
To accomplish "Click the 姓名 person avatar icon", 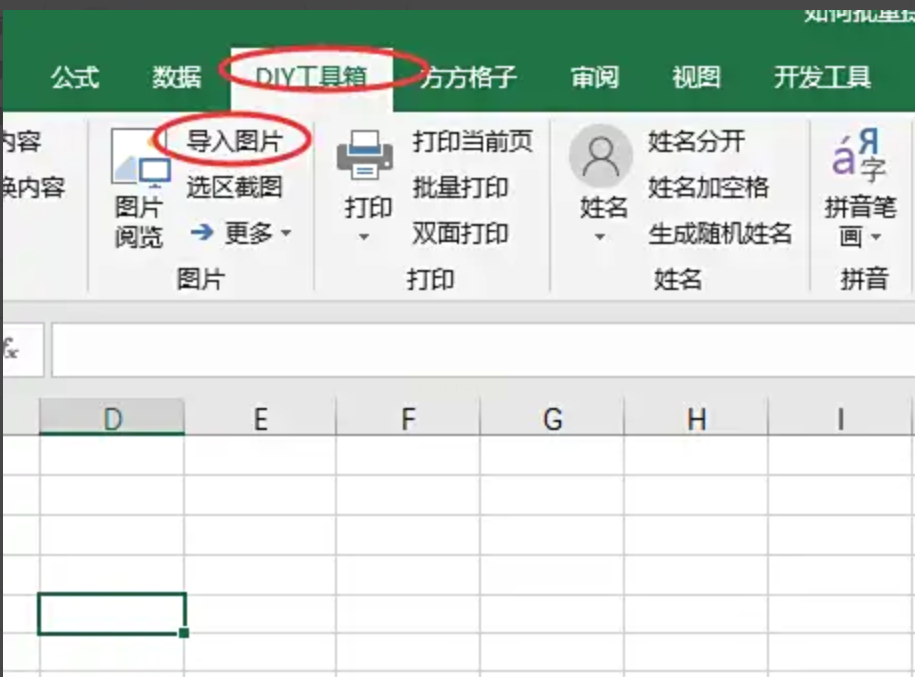I will tap(601, 155).
